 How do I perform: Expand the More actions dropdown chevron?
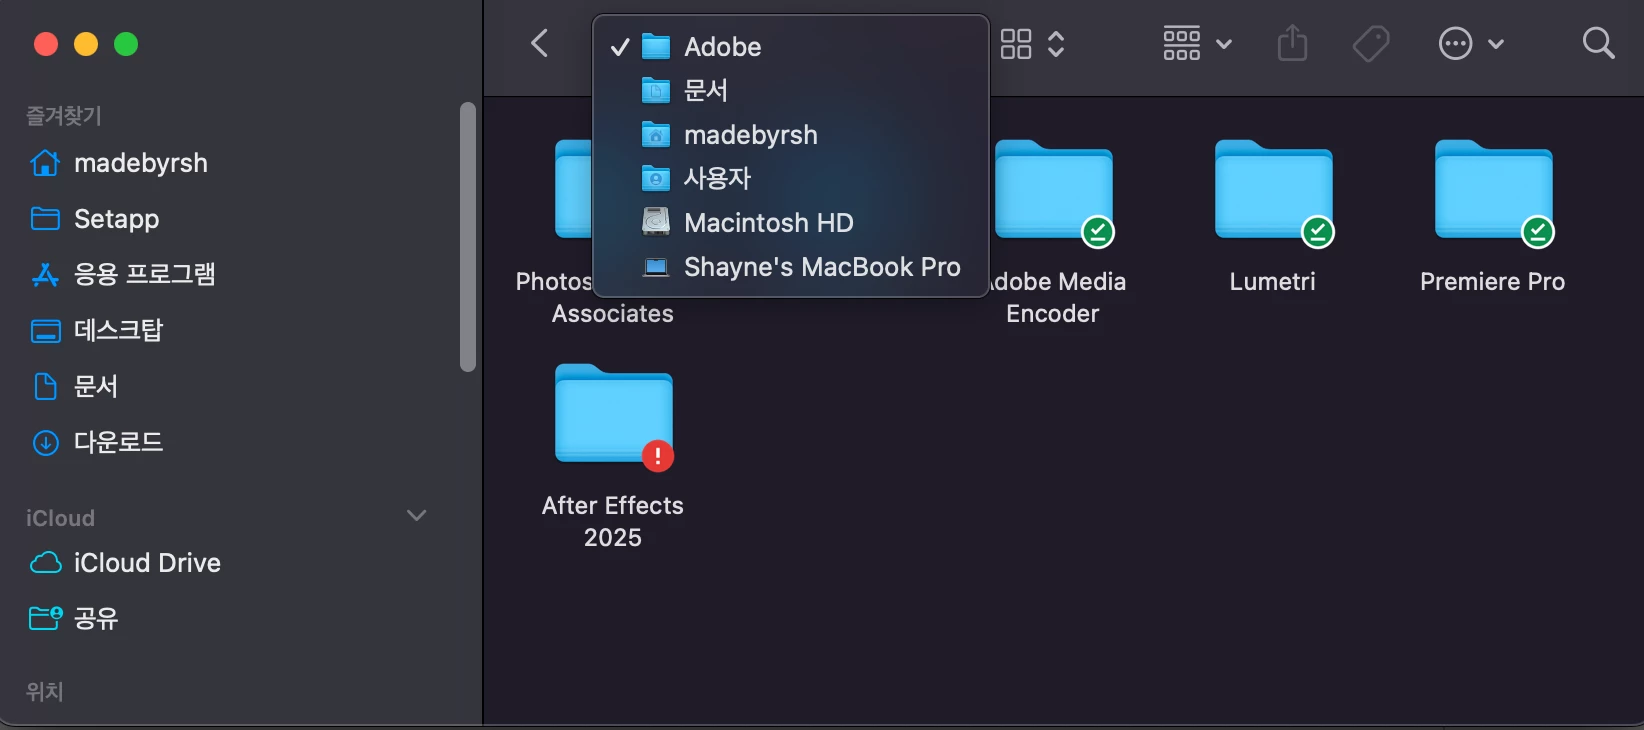click(1496, 44)
